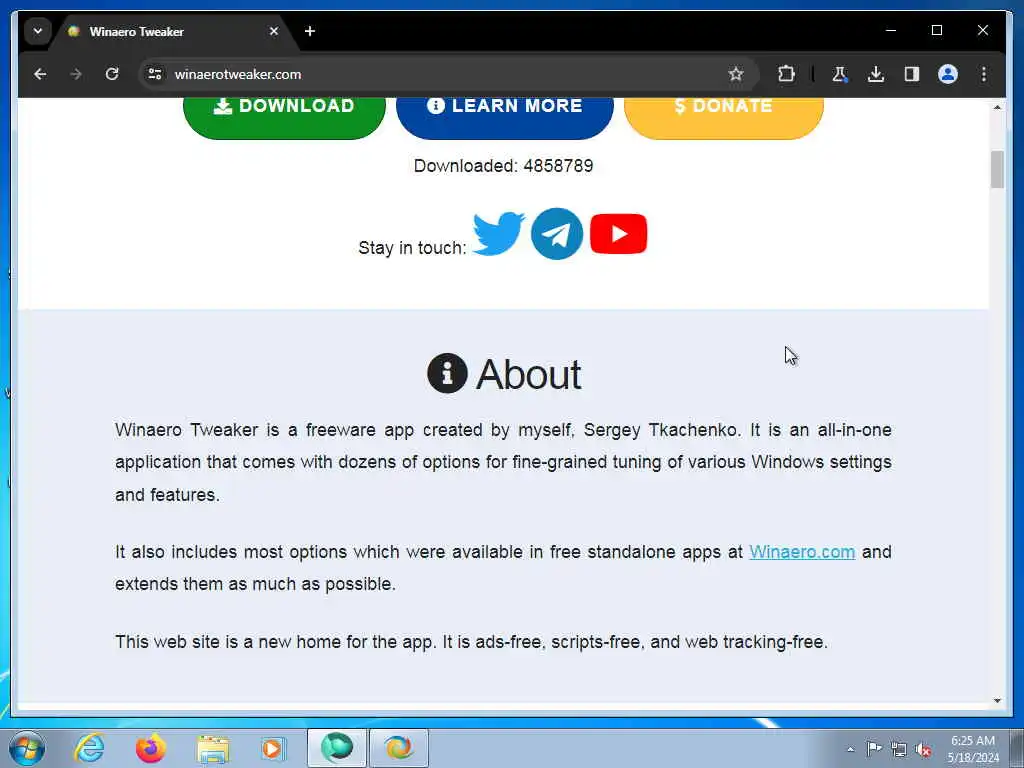This screenshot has height=768, width=1024.
Task: Open the YouTube icon
Action: [618, 234]
